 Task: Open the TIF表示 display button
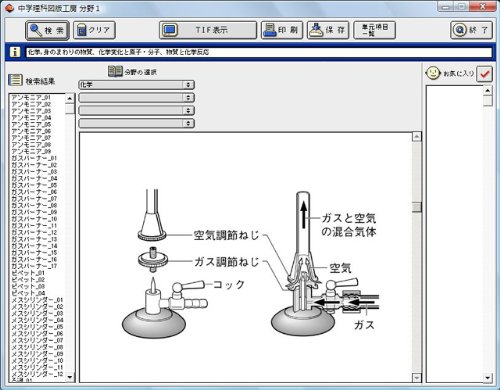(208, 30)
